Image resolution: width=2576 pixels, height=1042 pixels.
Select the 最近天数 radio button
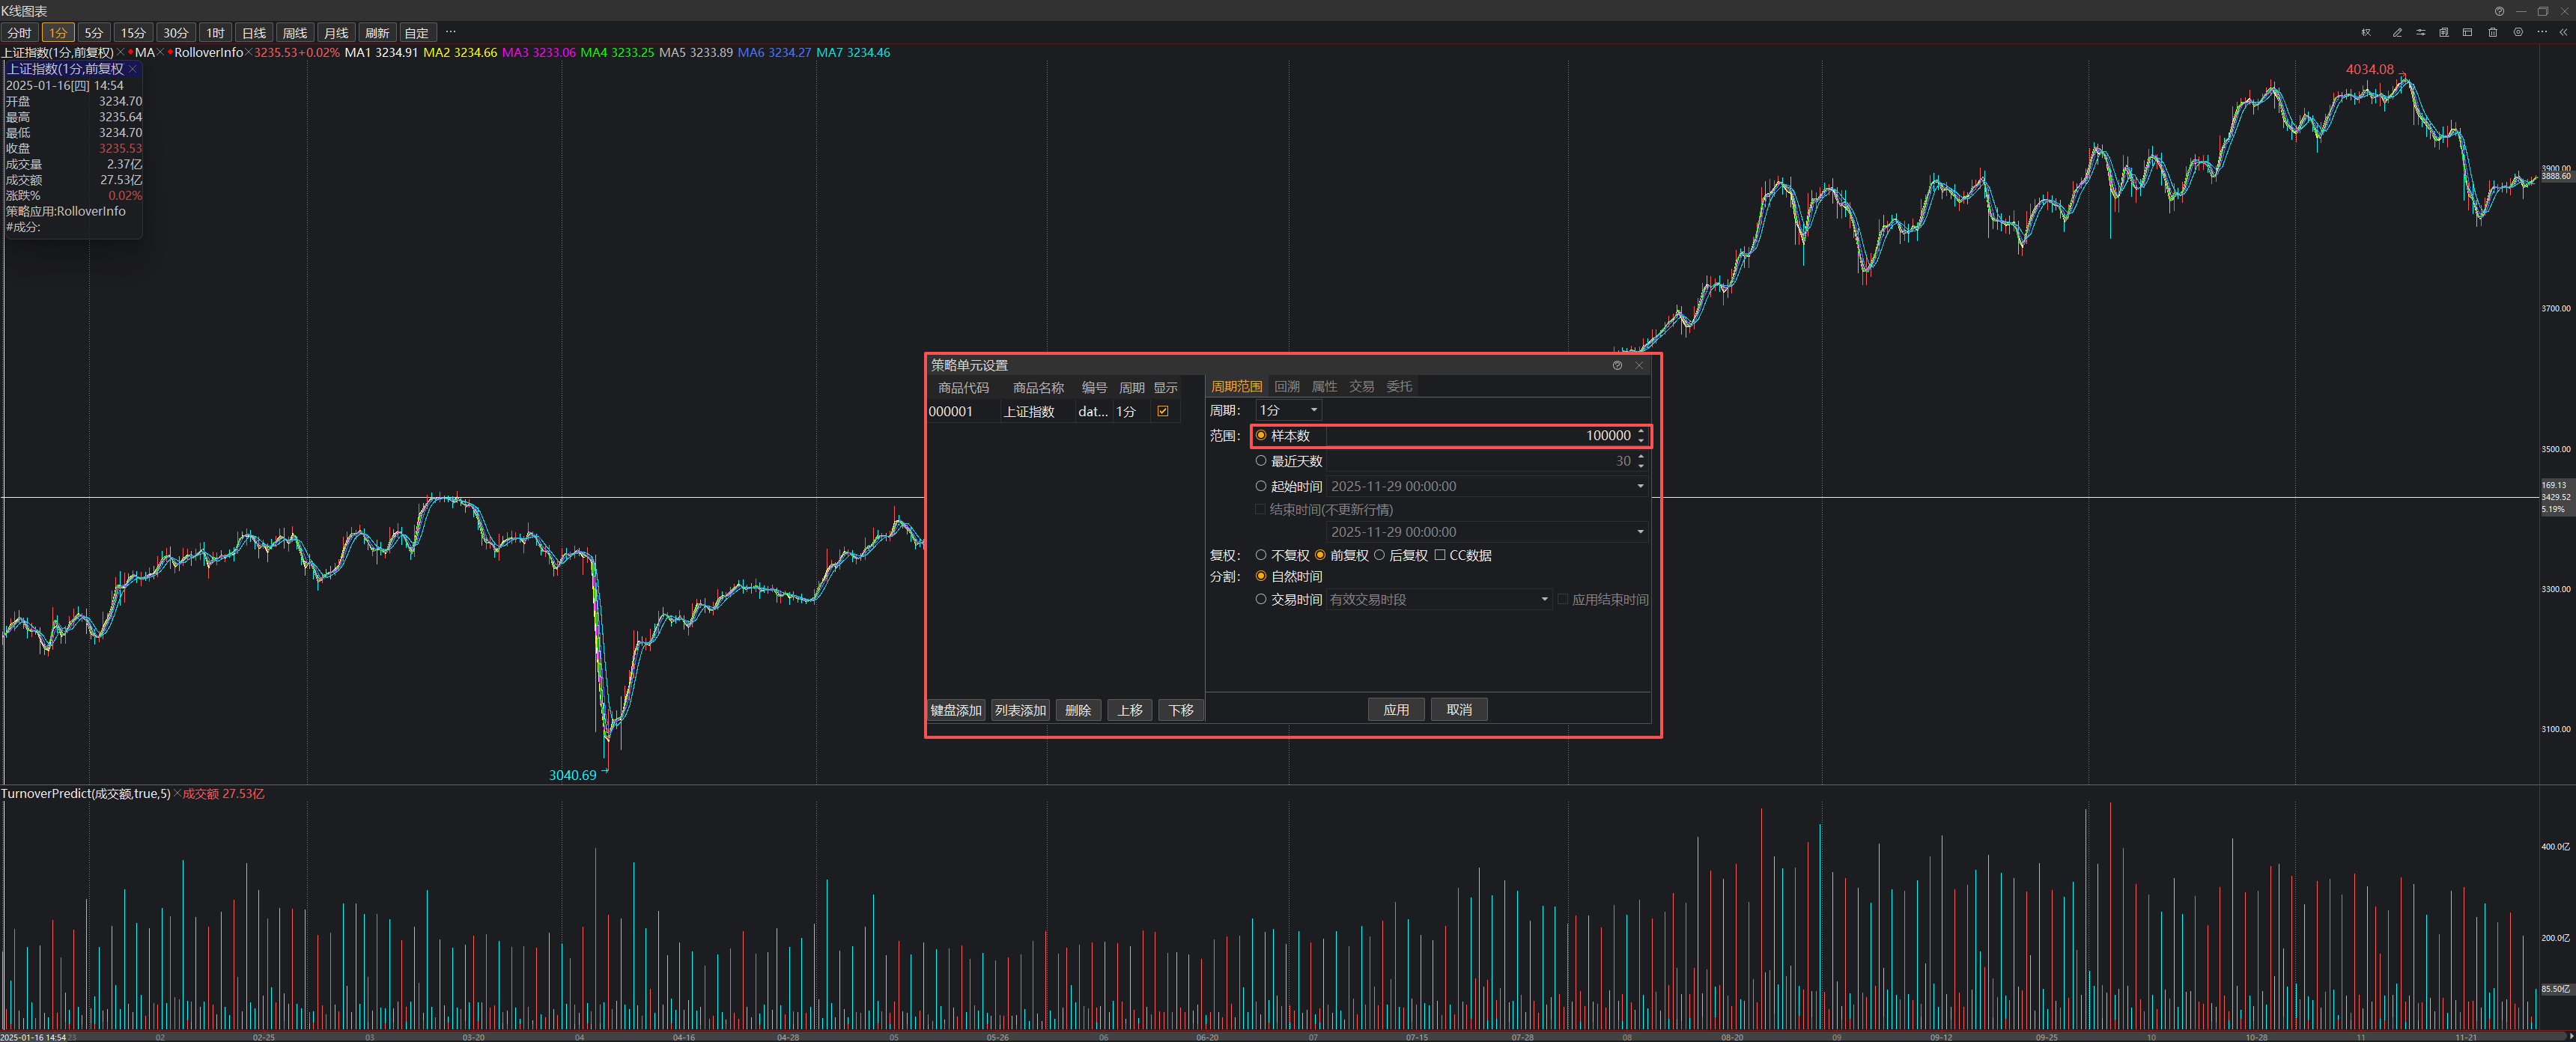1261,461
